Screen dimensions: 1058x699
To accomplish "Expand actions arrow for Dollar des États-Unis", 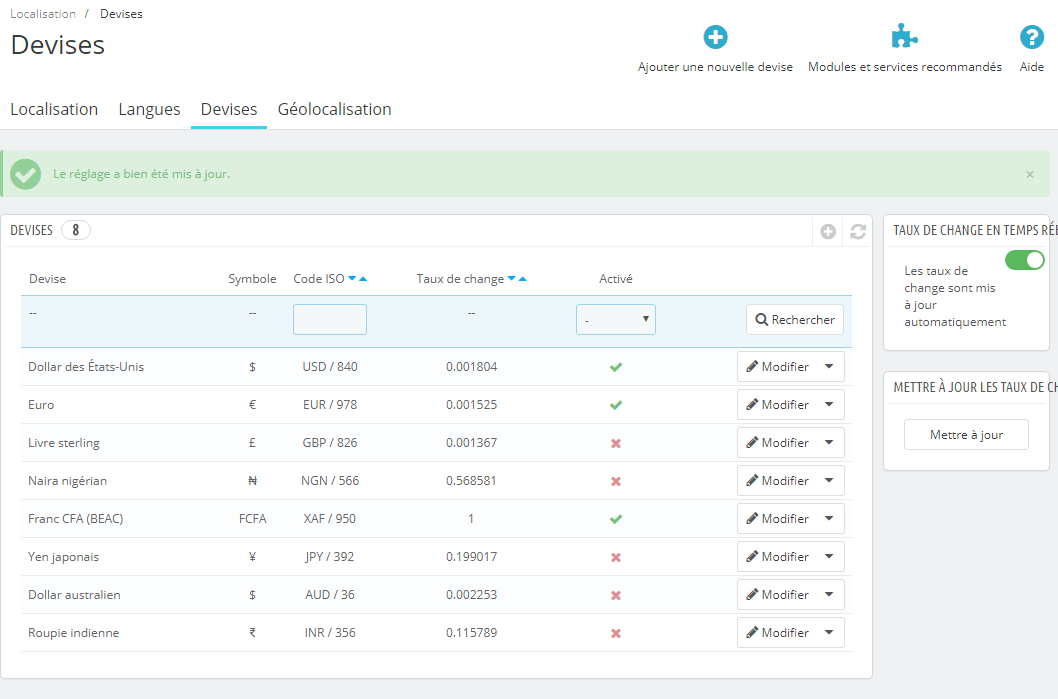I will [829, 367].
